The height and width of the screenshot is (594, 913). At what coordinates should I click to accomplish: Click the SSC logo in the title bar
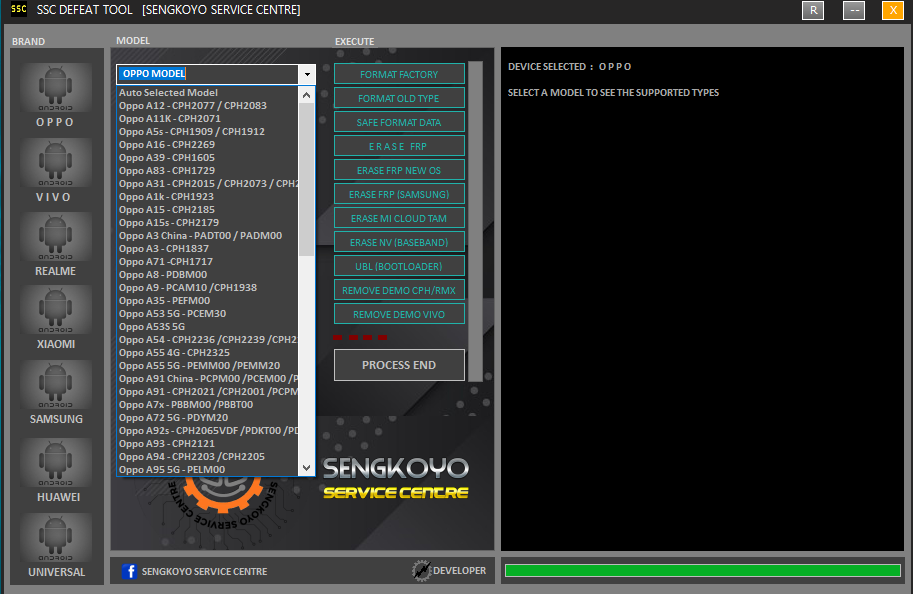pos(16,10)
